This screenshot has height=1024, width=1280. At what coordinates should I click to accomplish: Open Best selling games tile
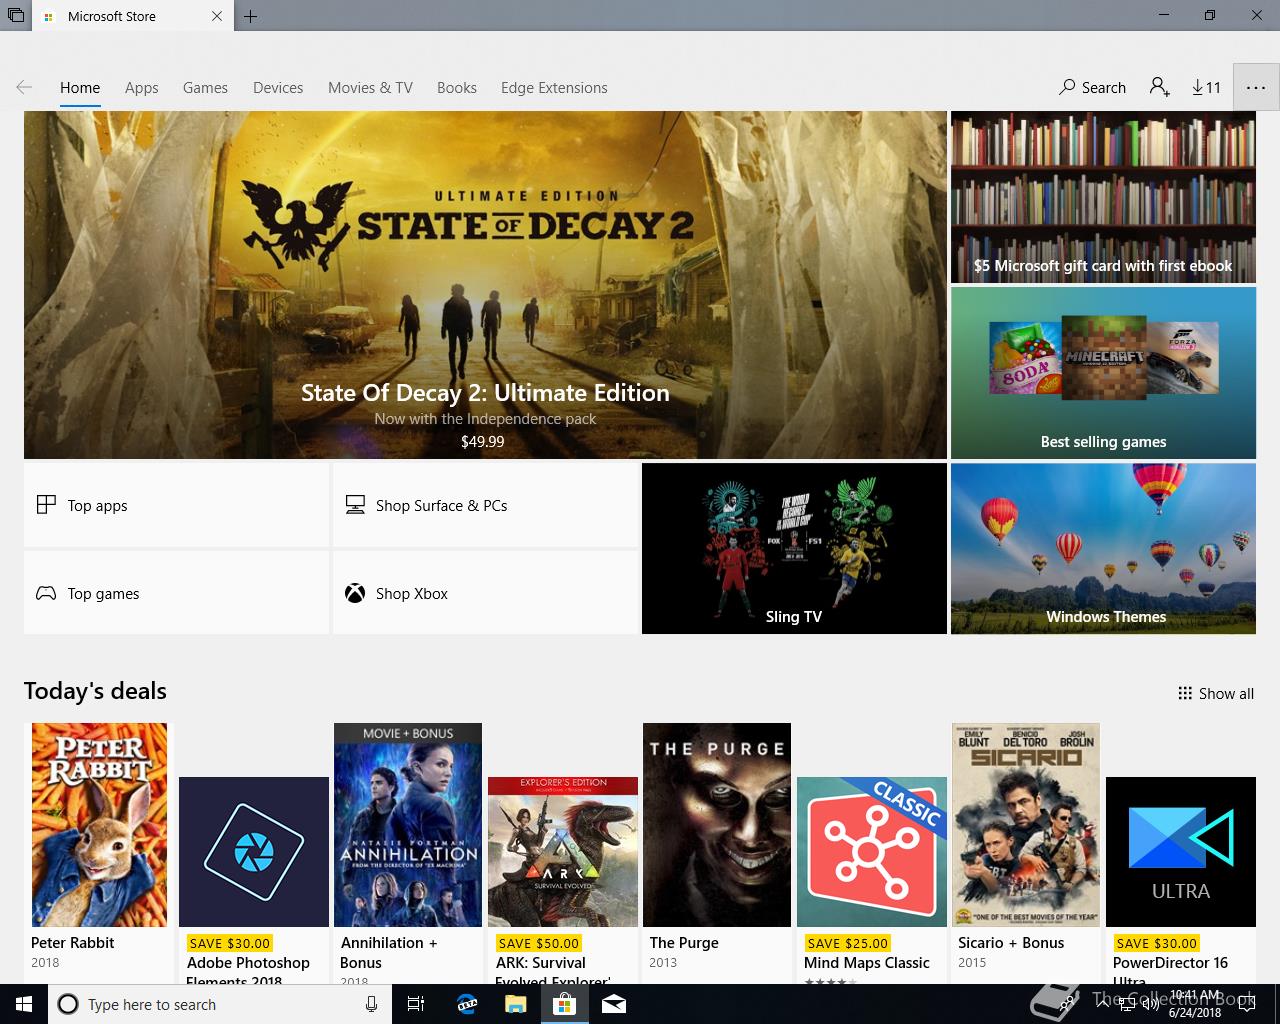point(1103,373)
